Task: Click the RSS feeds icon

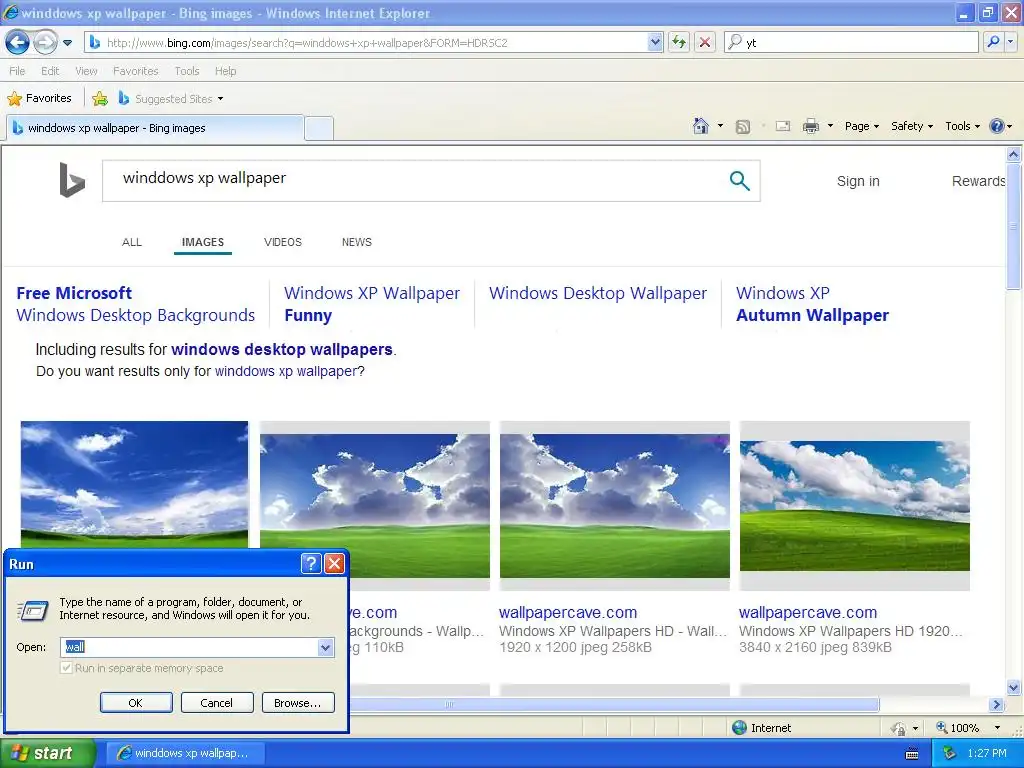Action: point(743,127)
